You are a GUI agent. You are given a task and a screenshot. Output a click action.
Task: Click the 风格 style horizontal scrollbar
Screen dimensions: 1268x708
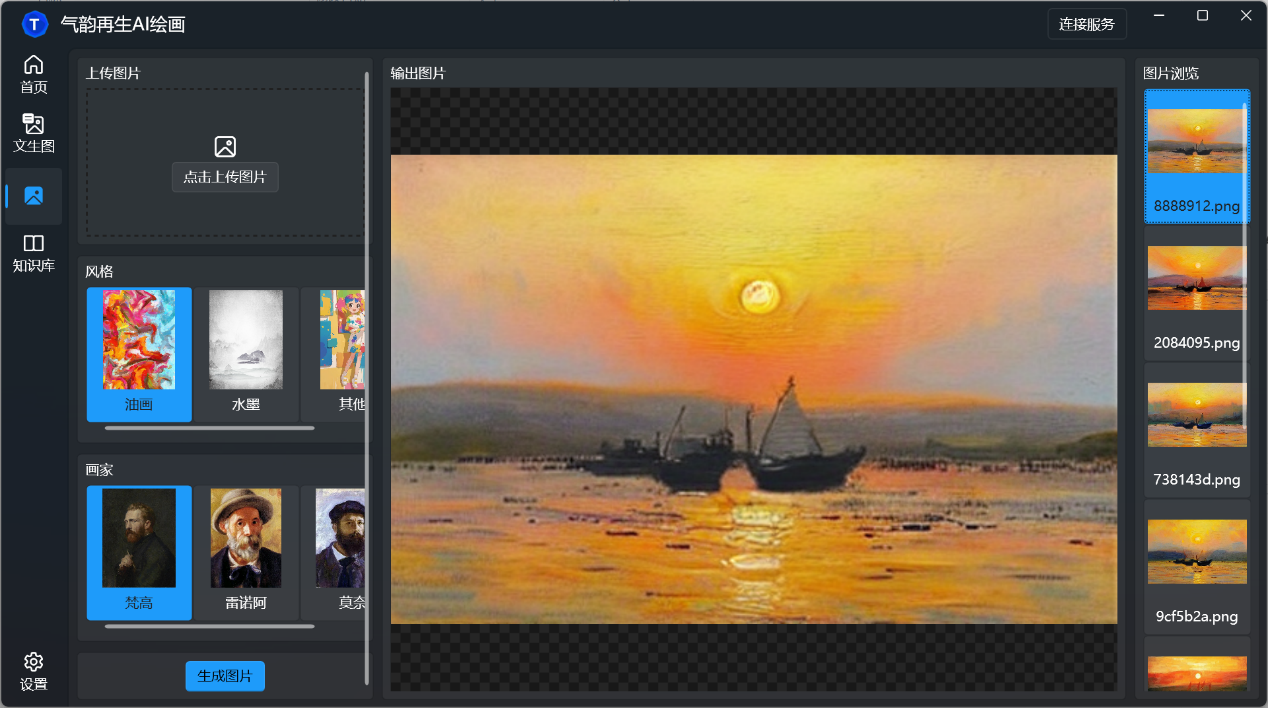[209, 428]
